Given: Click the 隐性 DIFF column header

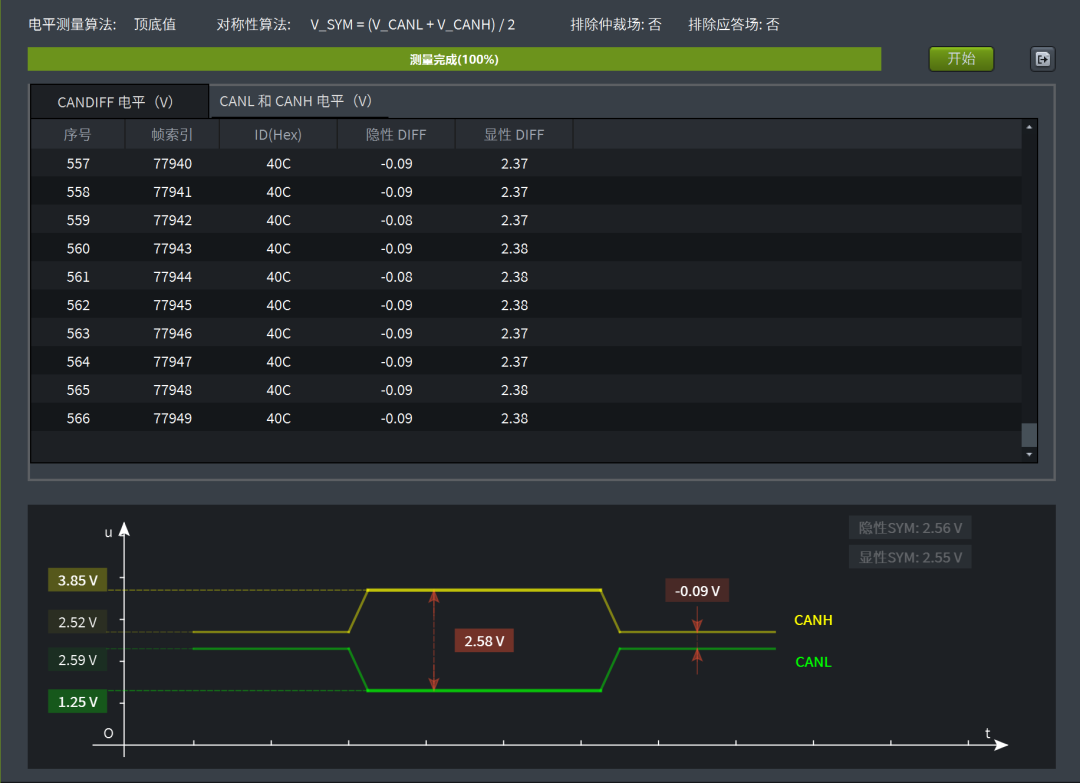Looking at the screenshot, I should pos(396,134).
